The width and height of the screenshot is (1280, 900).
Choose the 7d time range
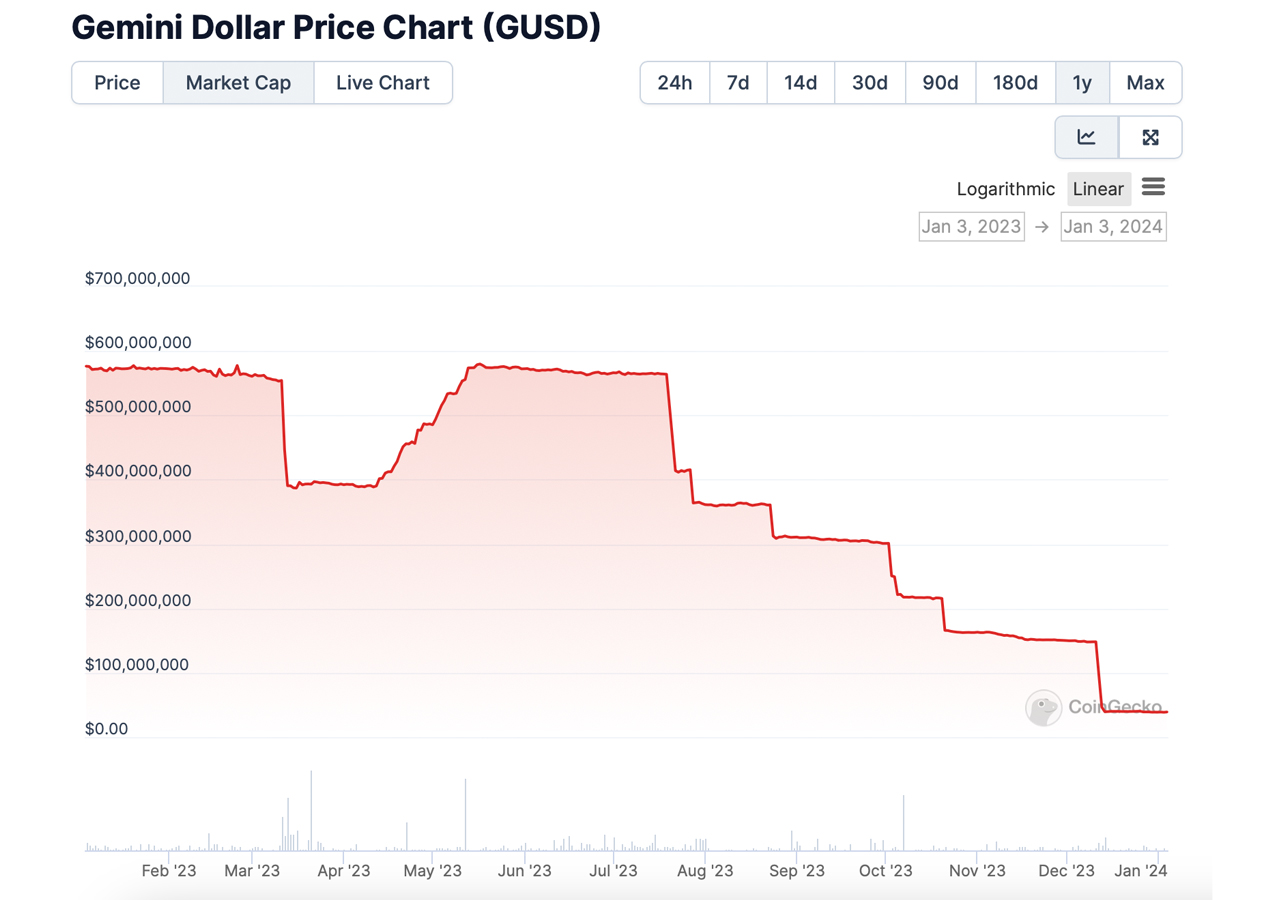click(738, 83)
